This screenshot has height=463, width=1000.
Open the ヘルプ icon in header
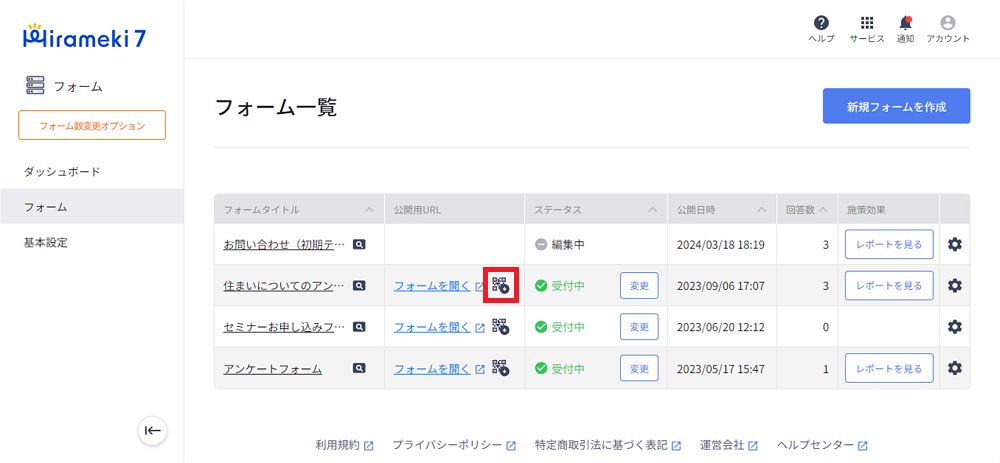[x=821, y=24]
